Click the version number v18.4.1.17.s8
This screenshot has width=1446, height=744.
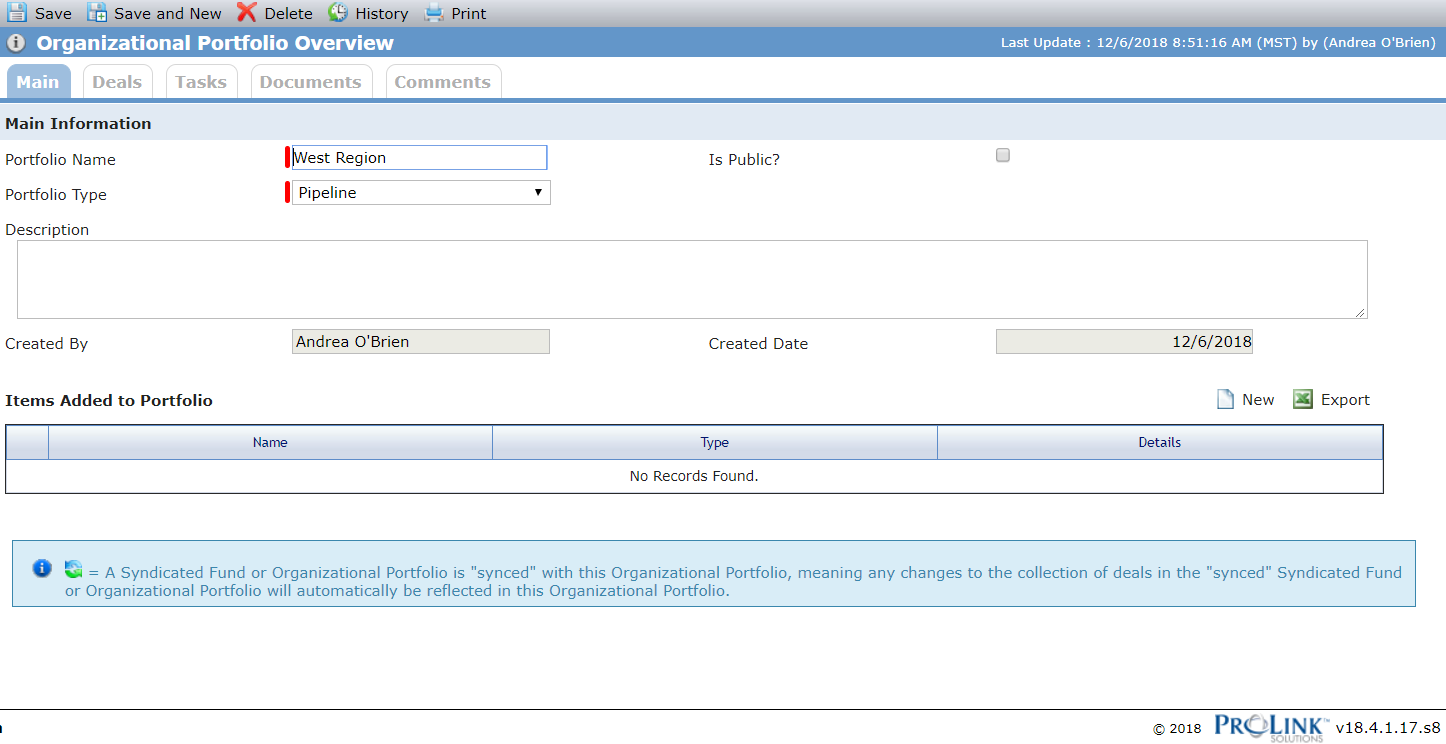(1388, 728)
